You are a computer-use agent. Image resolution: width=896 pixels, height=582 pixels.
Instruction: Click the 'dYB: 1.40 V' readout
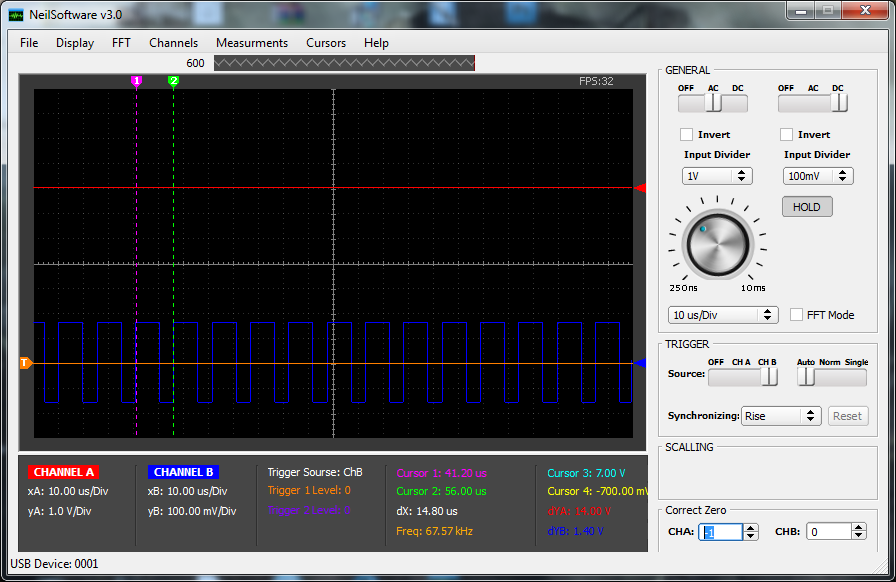[575, 531]
